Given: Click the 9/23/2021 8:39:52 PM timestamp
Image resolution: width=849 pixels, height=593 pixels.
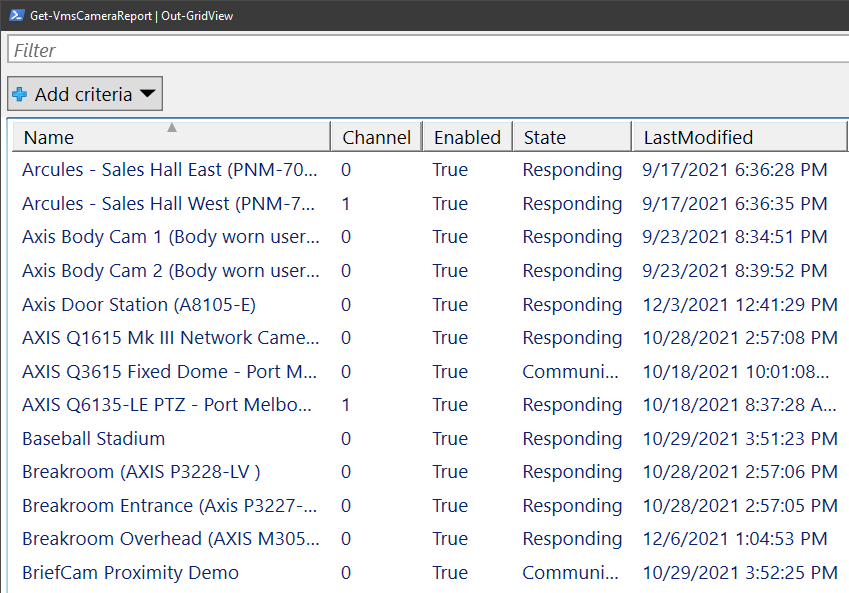Looking at the screenshot, I should (735, 271).
